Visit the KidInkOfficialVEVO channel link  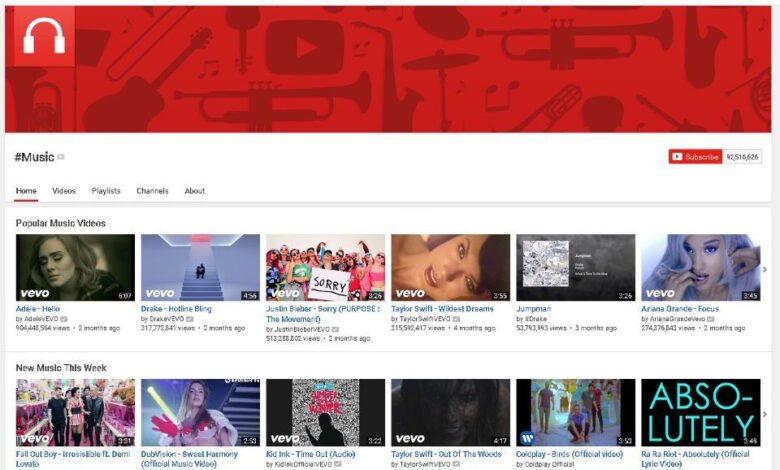(302, 464)
